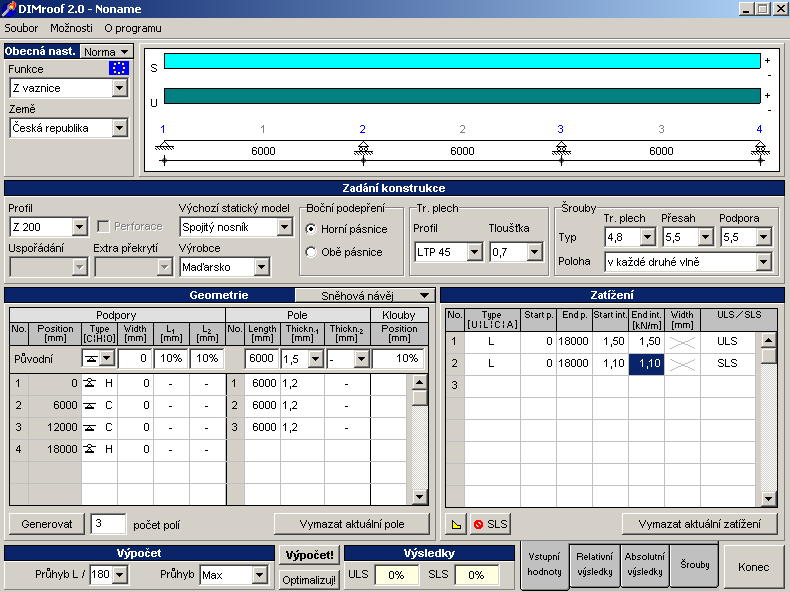Open the Tr. plech Profil dropdown LTP 45
The image size is (790, 592).
475,252
